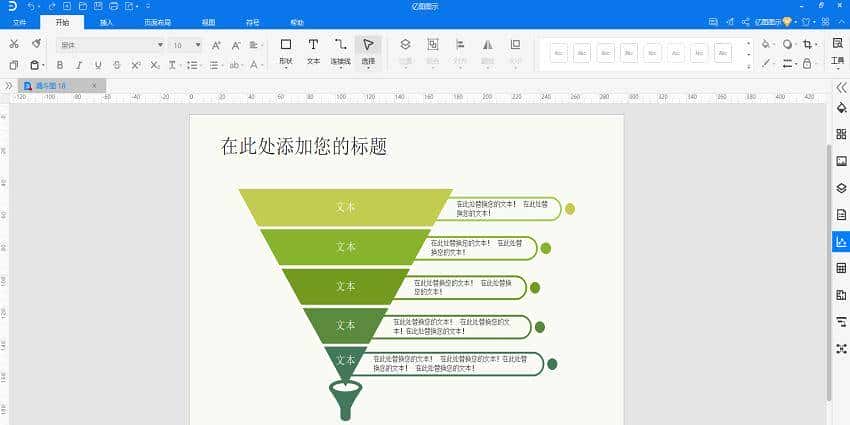Select the title 在此处添加您的标题
Image resolution: width=850 pixels, height=425 pixels.
coord(304,146)
